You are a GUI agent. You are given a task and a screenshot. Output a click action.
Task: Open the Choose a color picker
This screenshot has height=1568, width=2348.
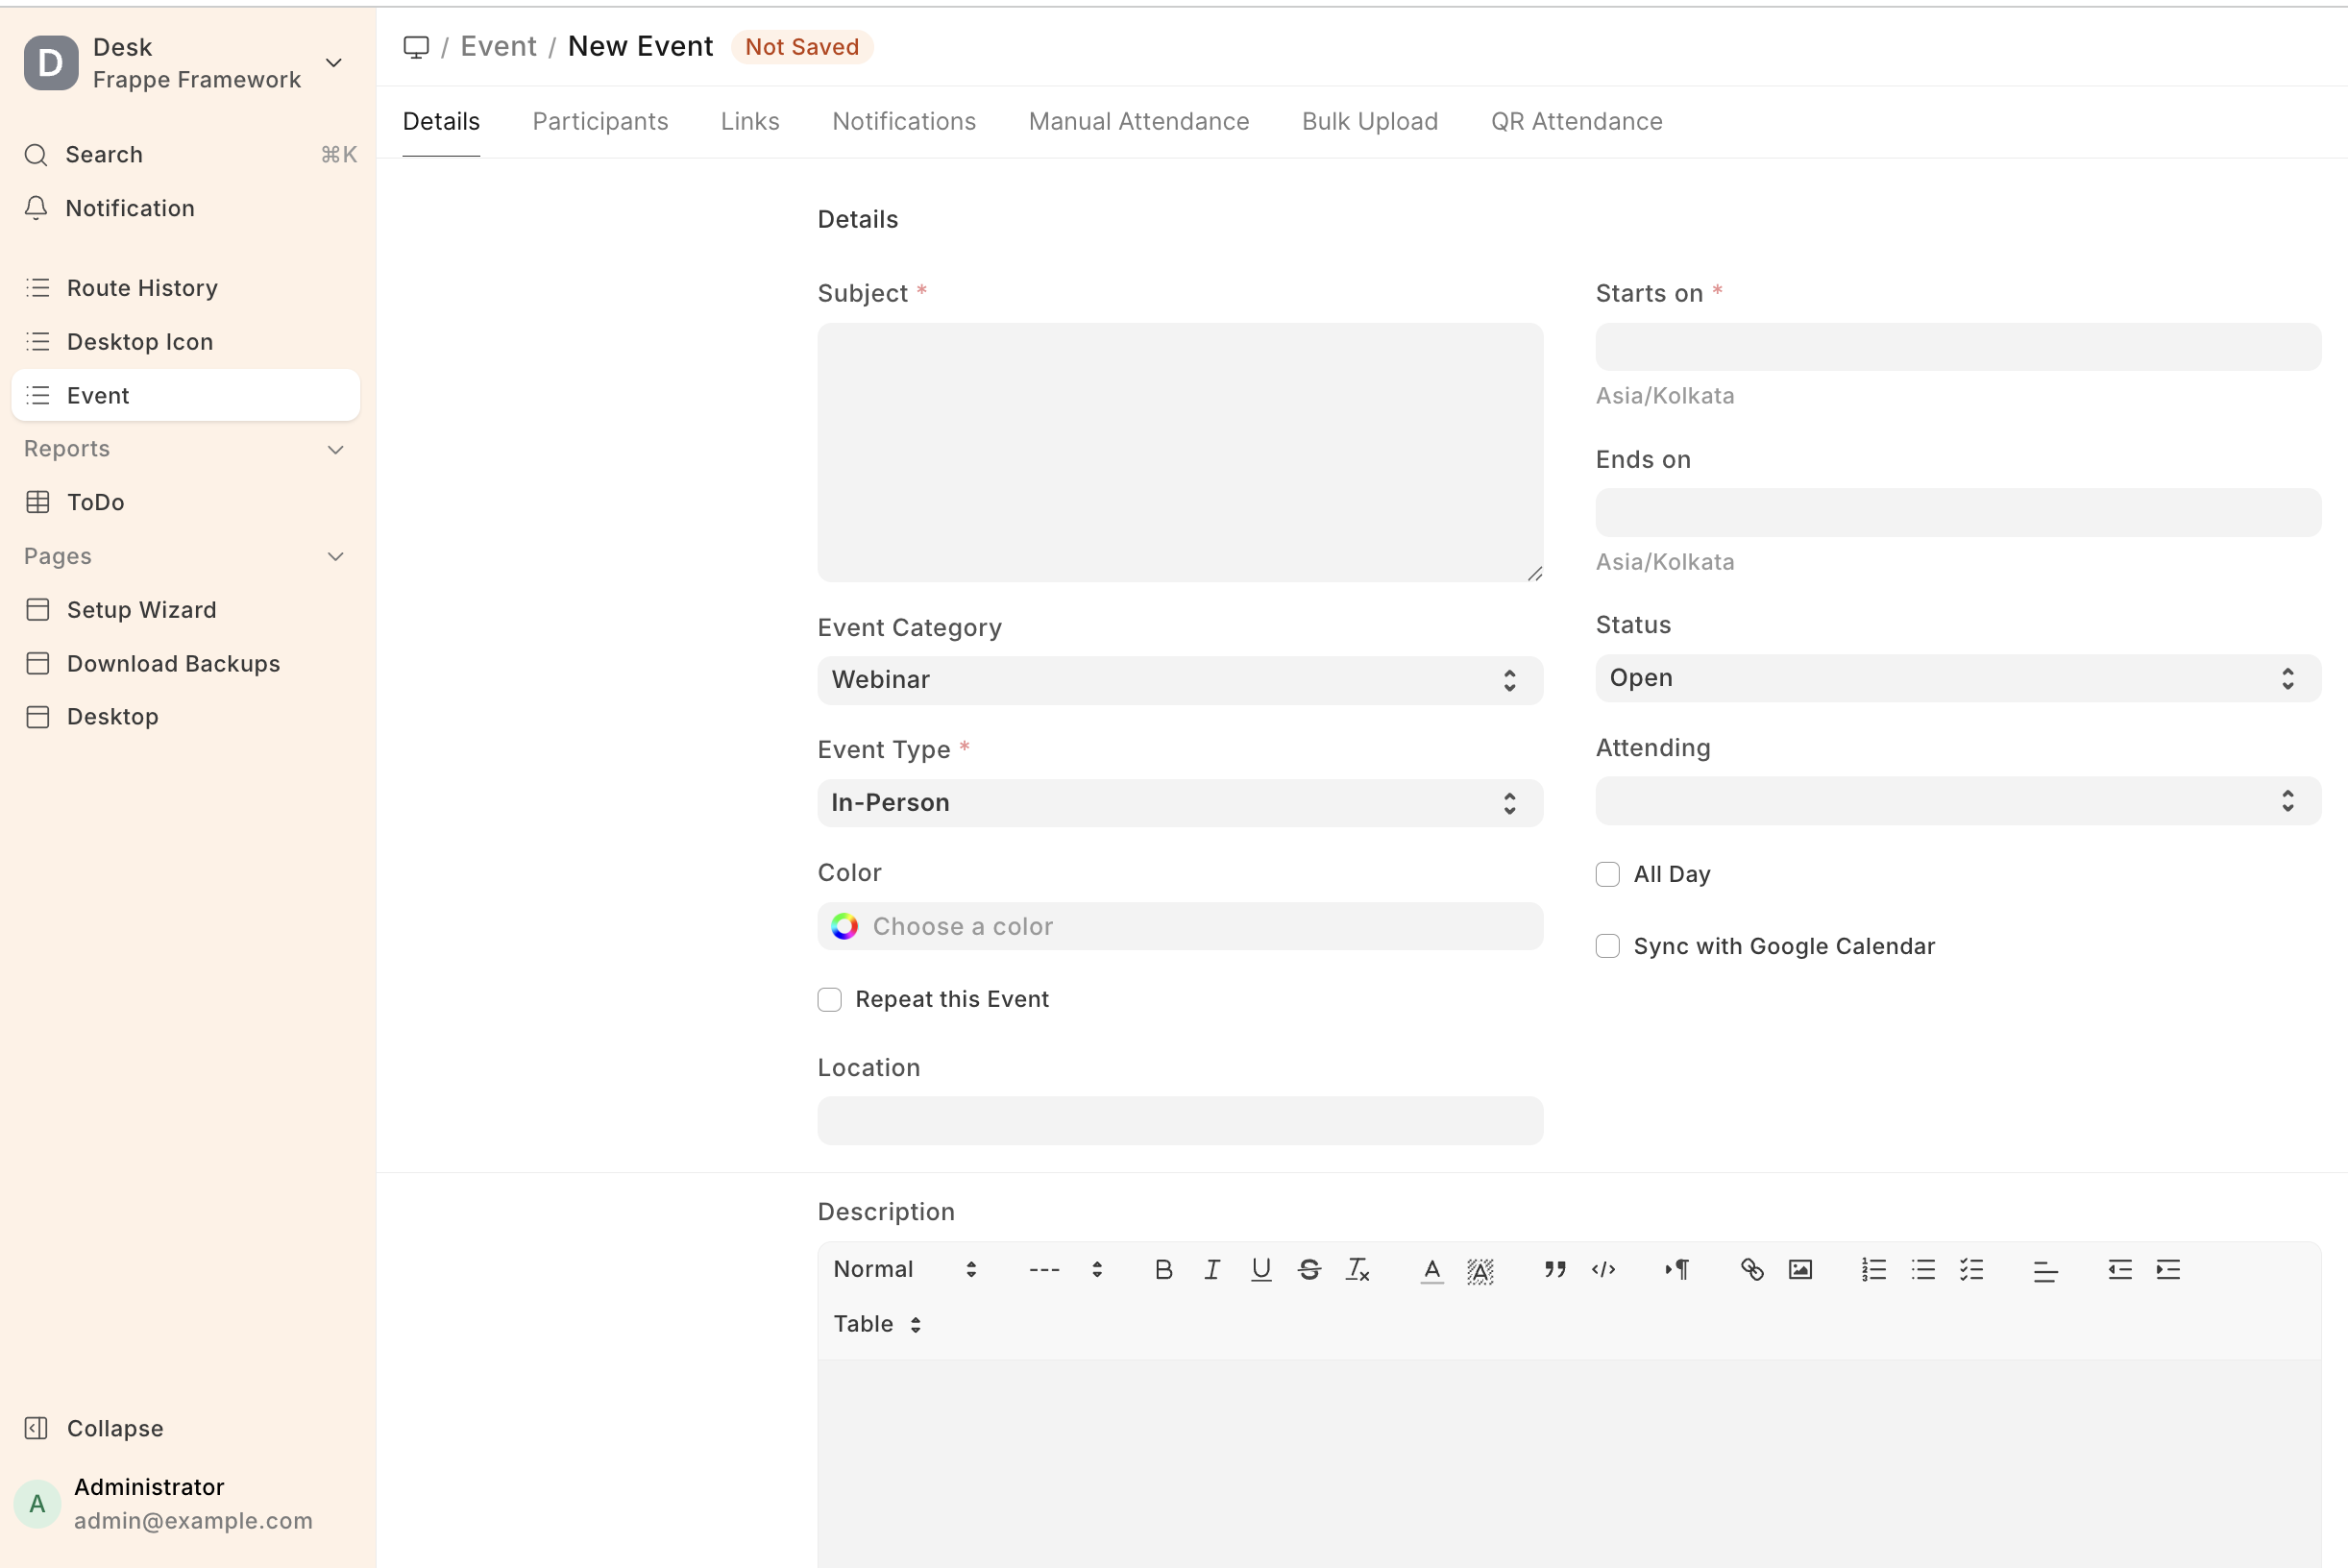[1179, 926]
